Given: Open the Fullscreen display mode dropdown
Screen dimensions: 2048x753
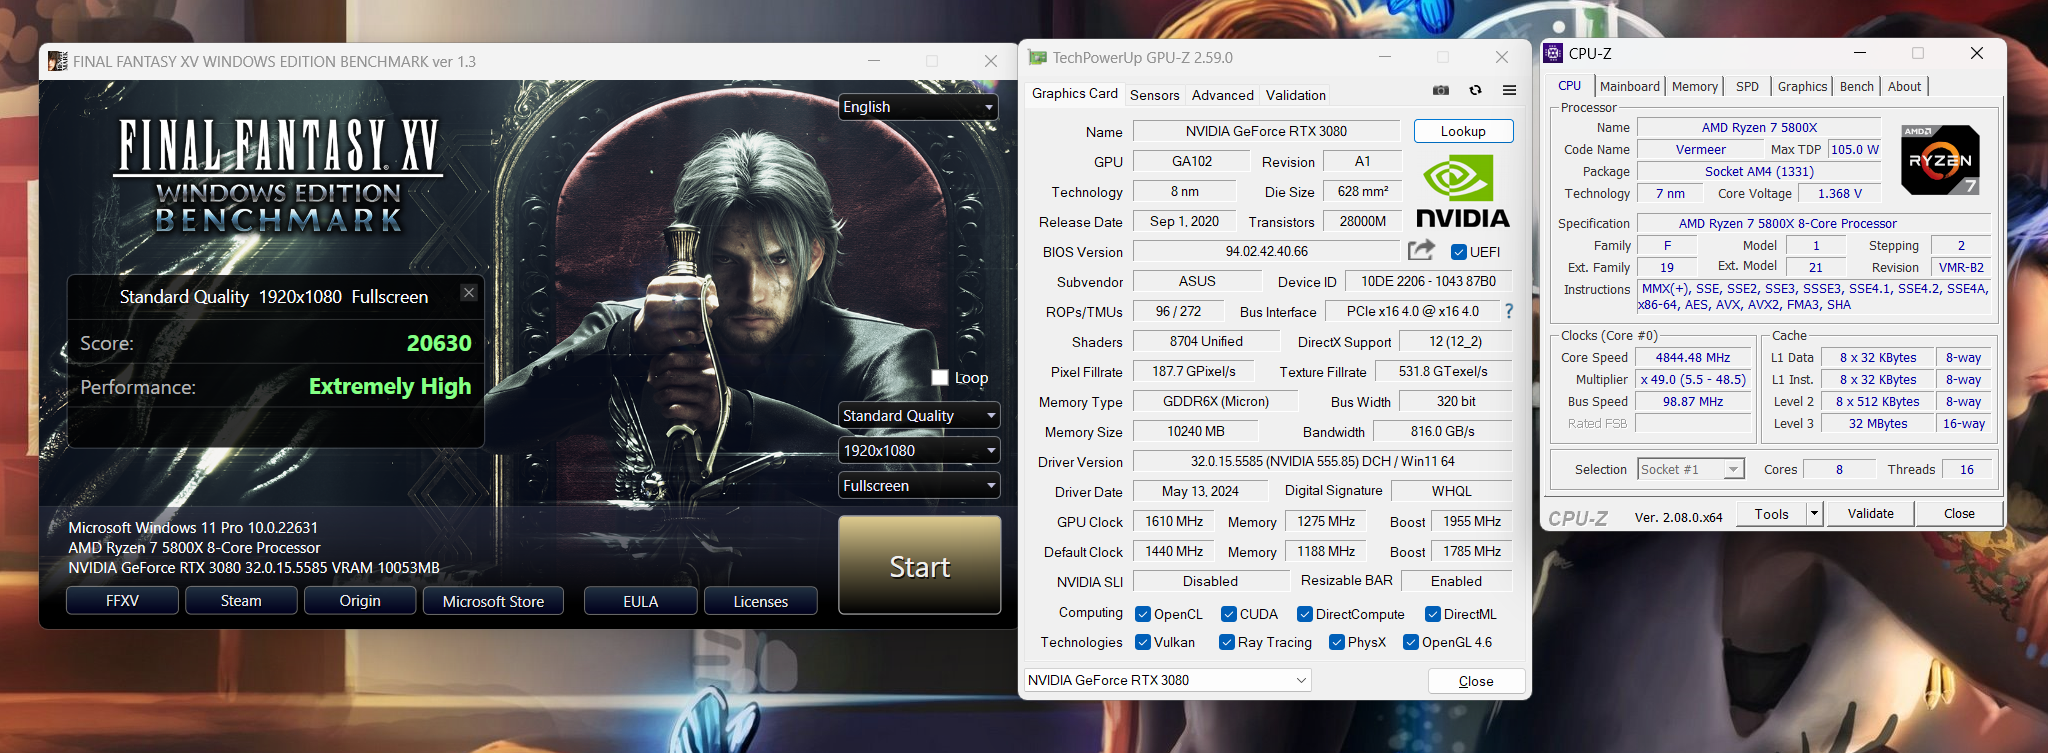Looking at the screenshot, I should click(x=919, y=485).
